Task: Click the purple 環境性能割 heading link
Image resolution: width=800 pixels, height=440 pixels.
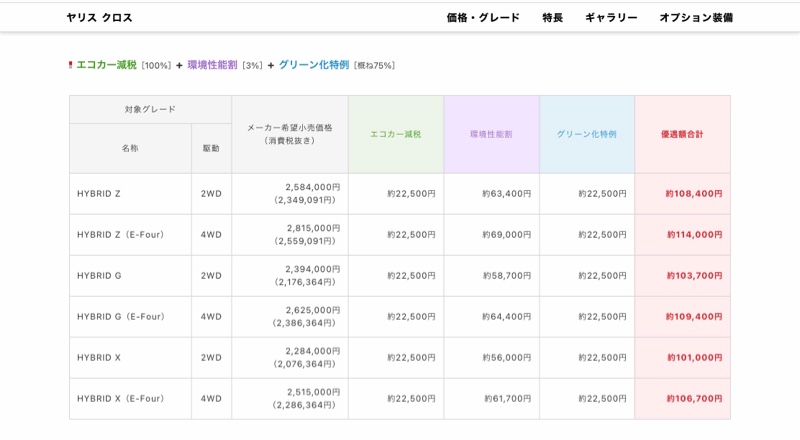Action: point(212,65)
